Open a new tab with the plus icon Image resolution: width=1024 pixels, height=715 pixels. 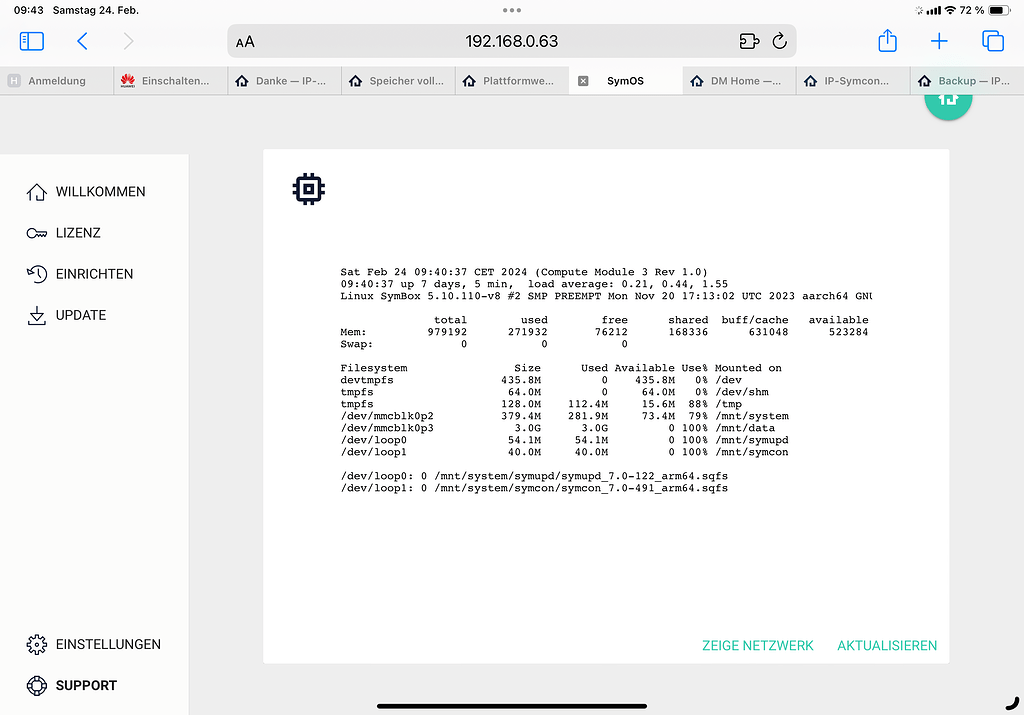tap(939, 41)
